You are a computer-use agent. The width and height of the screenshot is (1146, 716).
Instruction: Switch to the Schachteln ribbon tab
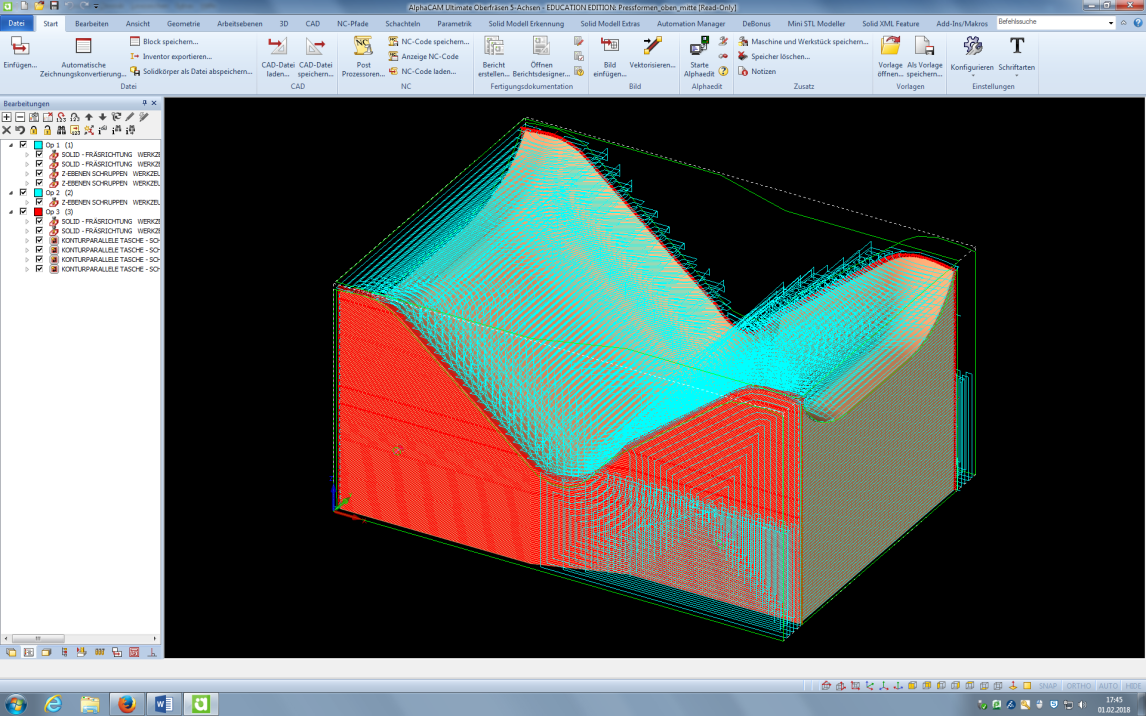pyautogui.click(x=405, y=23)
